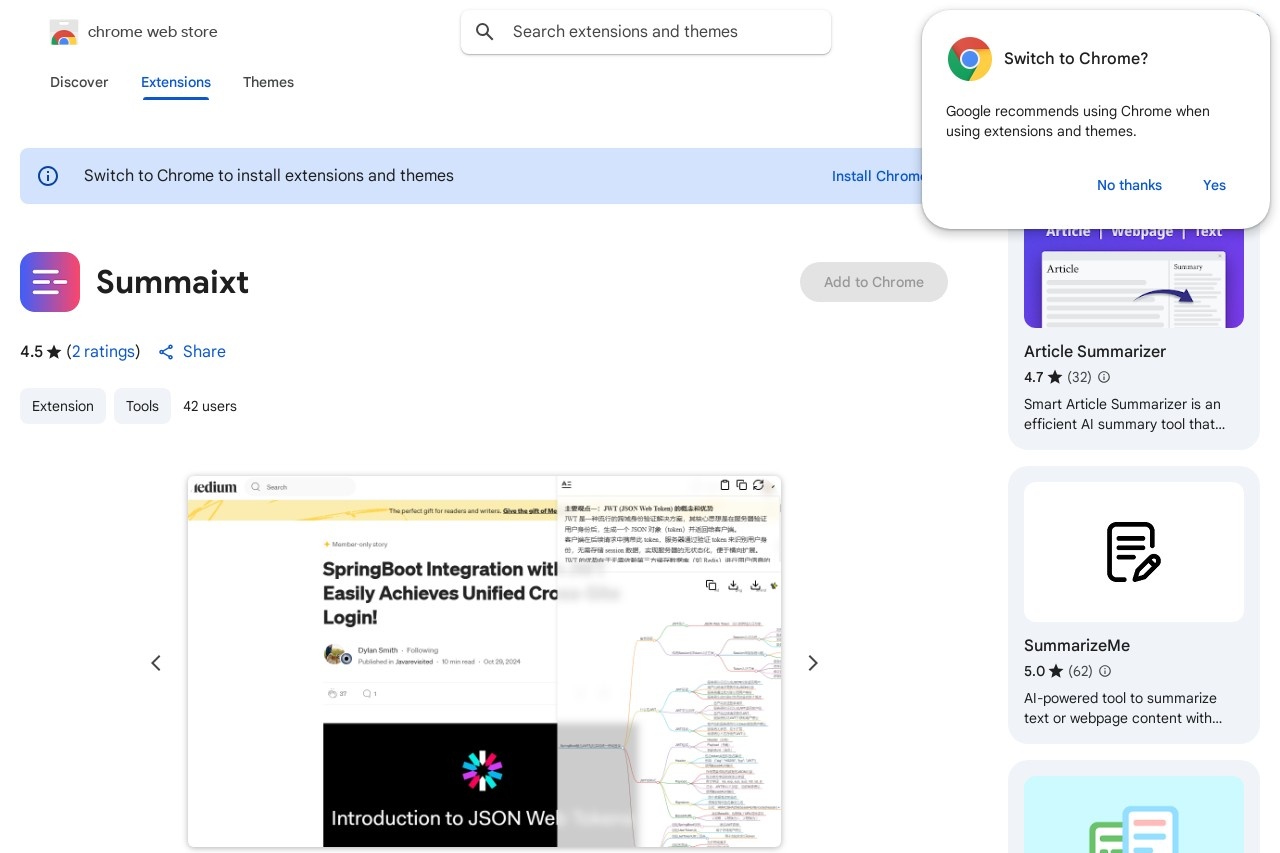Click the Summaixt heading

[172, 282]
